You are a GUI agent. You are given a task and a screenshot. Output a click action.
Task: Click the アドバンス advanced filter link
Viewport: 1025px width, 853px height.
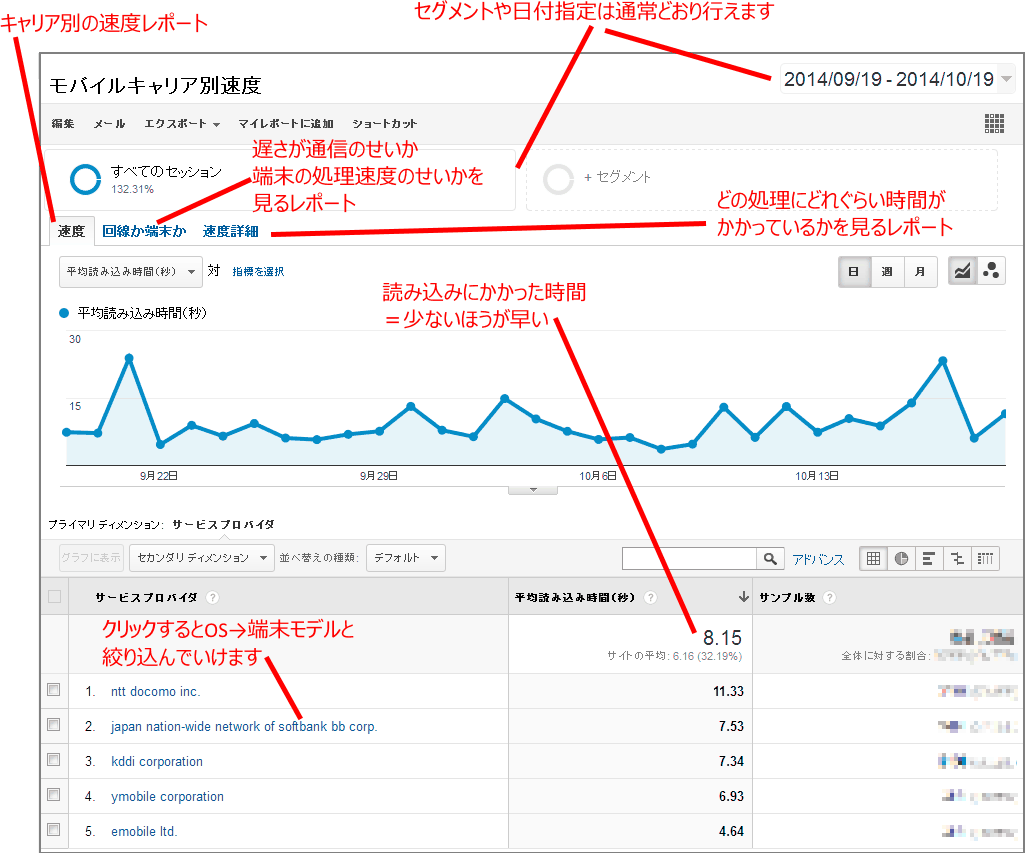coord(818,559)
